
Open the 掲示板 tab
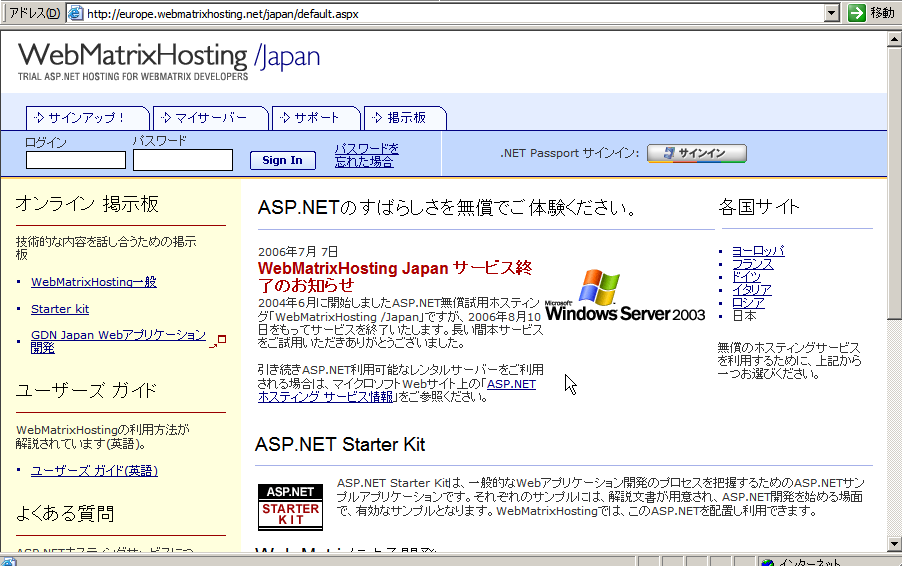click(405, 118)
